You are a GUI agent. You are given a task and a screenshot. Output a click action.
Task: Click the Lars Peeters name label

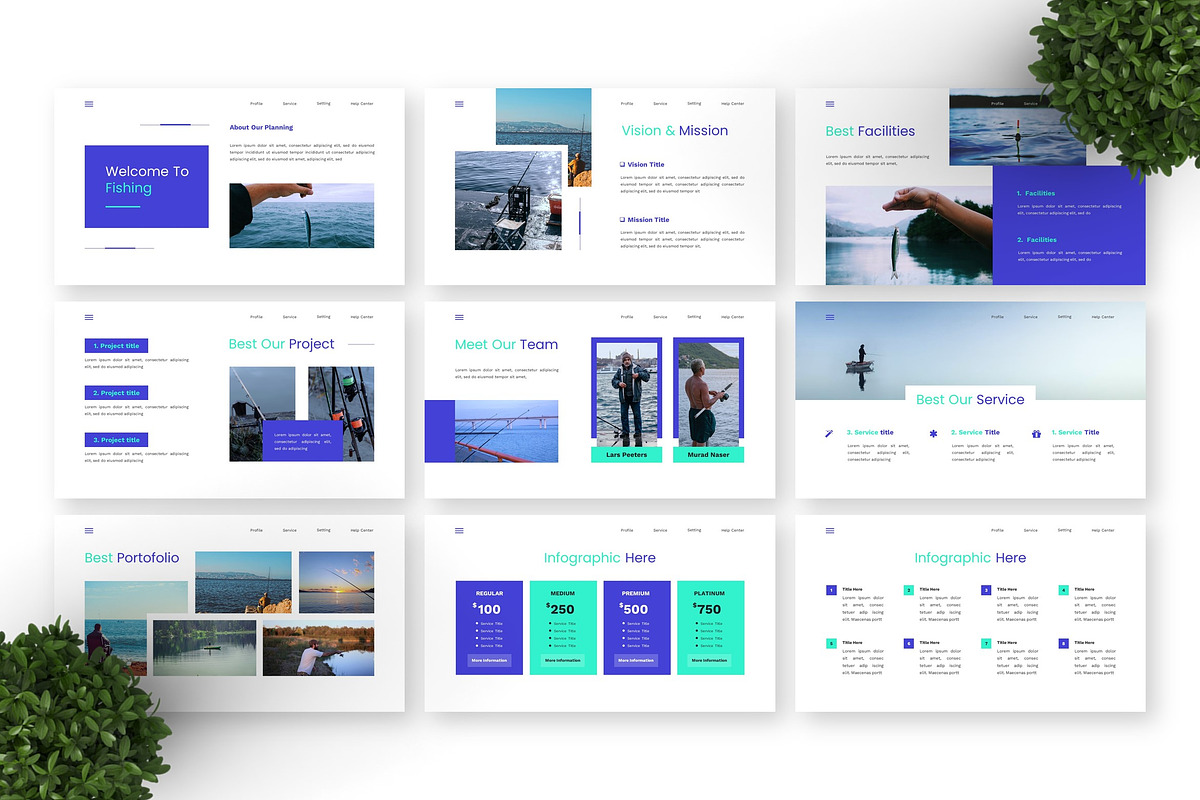pyautogui.click(x=626, y=455)
